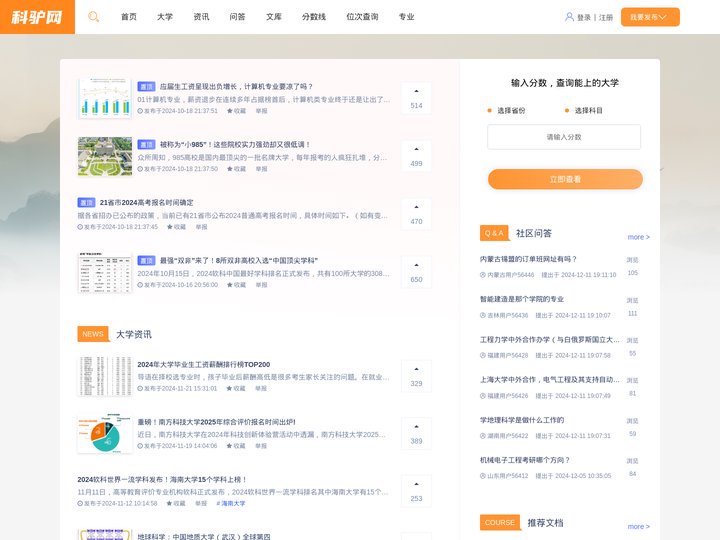Open the 问答 navigation item
This screenshot has height=540, width=720.
click(237, 17)
